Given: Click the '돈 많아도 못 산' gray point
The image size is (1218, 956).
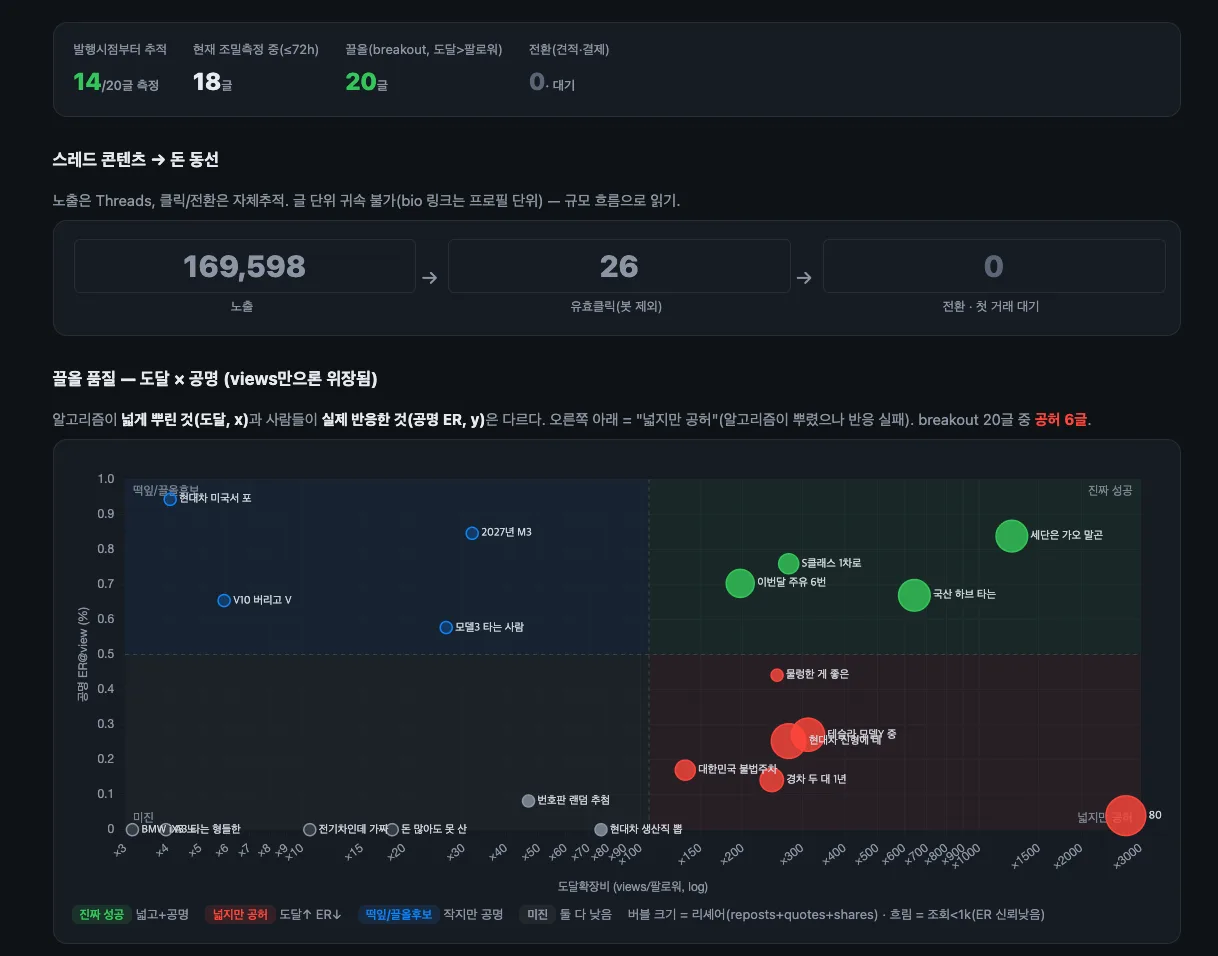Looking at the screenshot, I should coord(392,829).
